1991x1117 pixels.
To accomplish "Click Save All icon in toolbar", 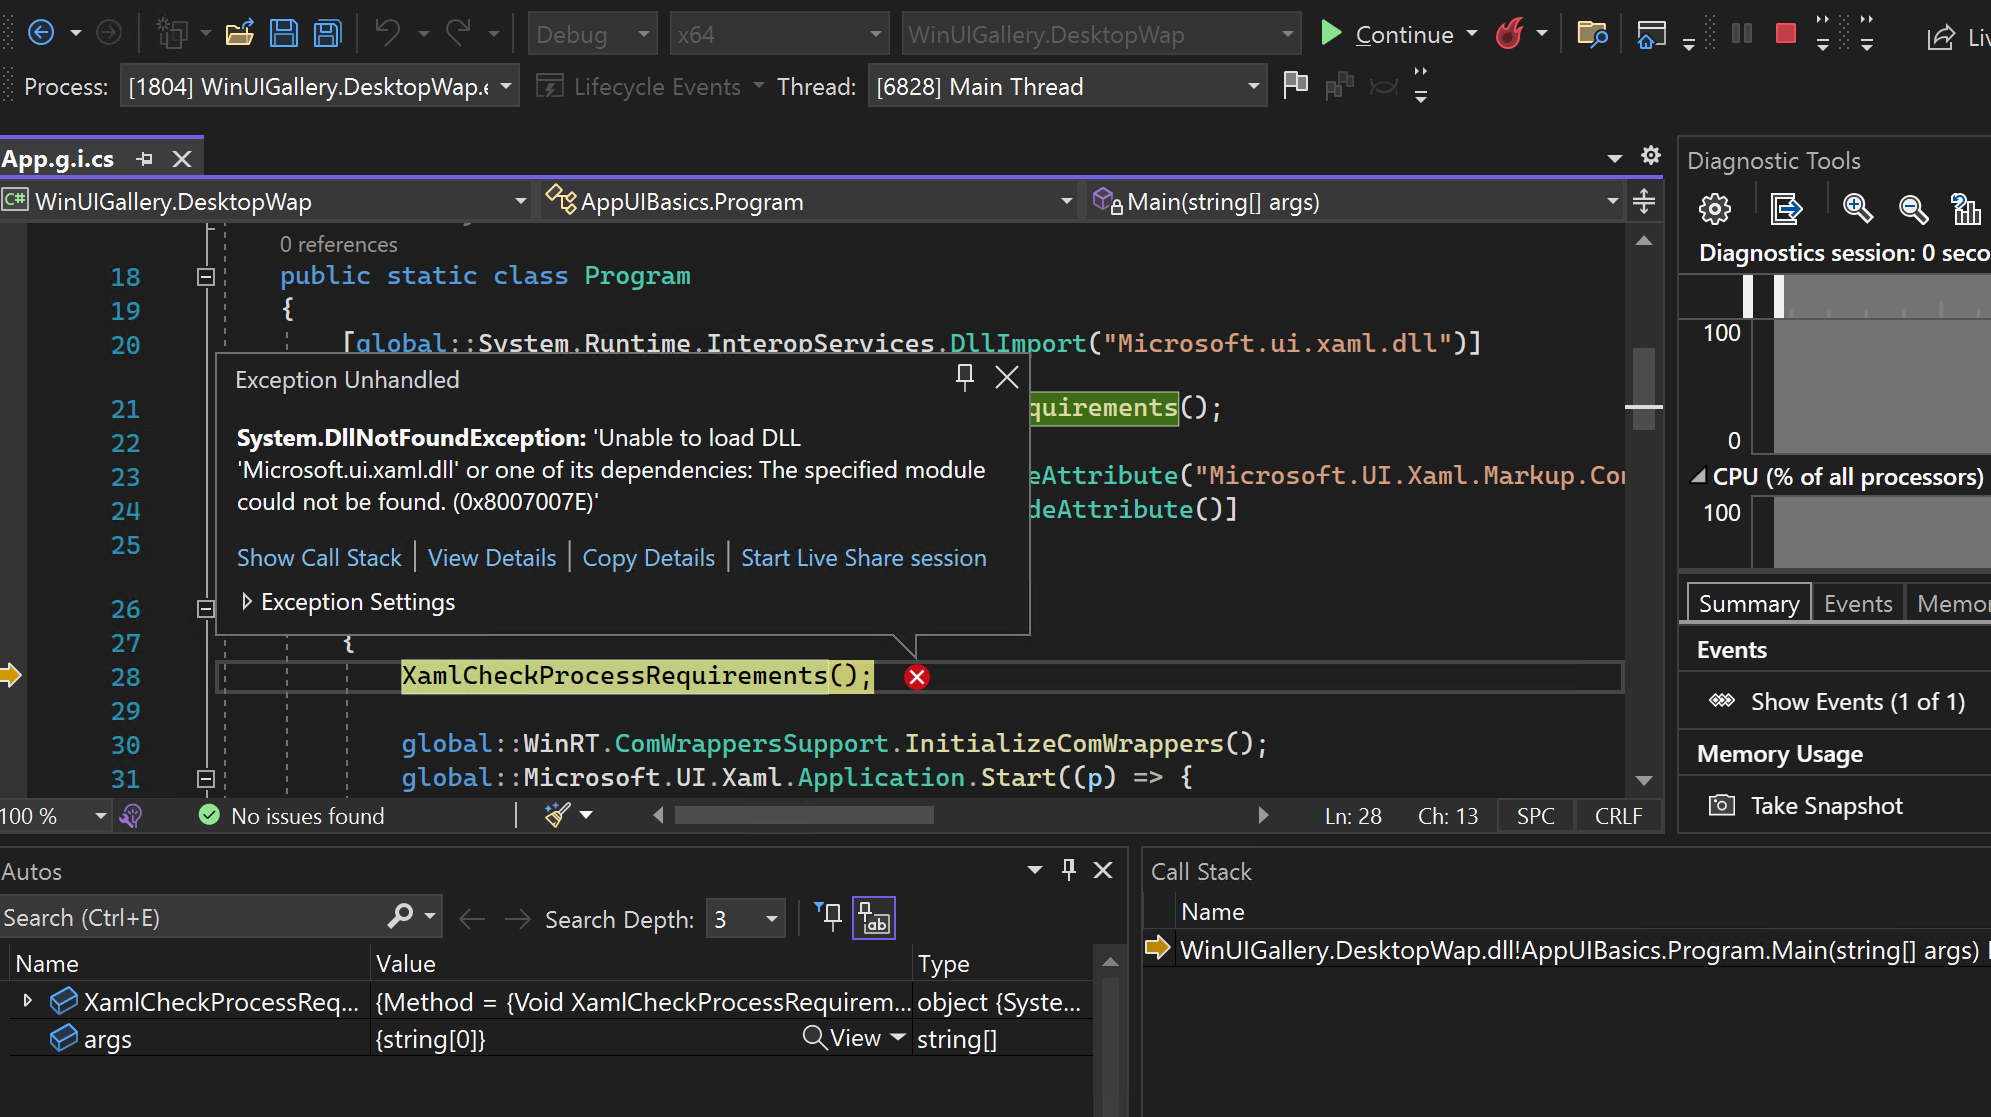I will click(x=327, y=34).
